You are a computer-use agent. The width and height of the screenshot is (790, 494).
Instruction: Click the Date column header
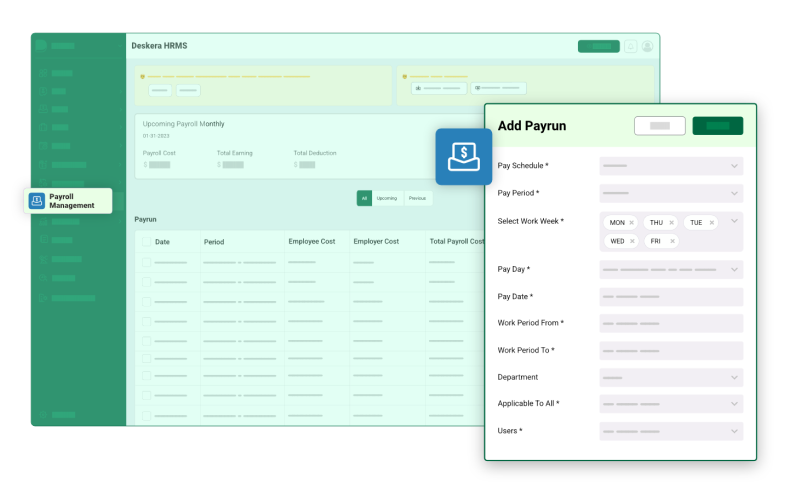coord(162,242)
